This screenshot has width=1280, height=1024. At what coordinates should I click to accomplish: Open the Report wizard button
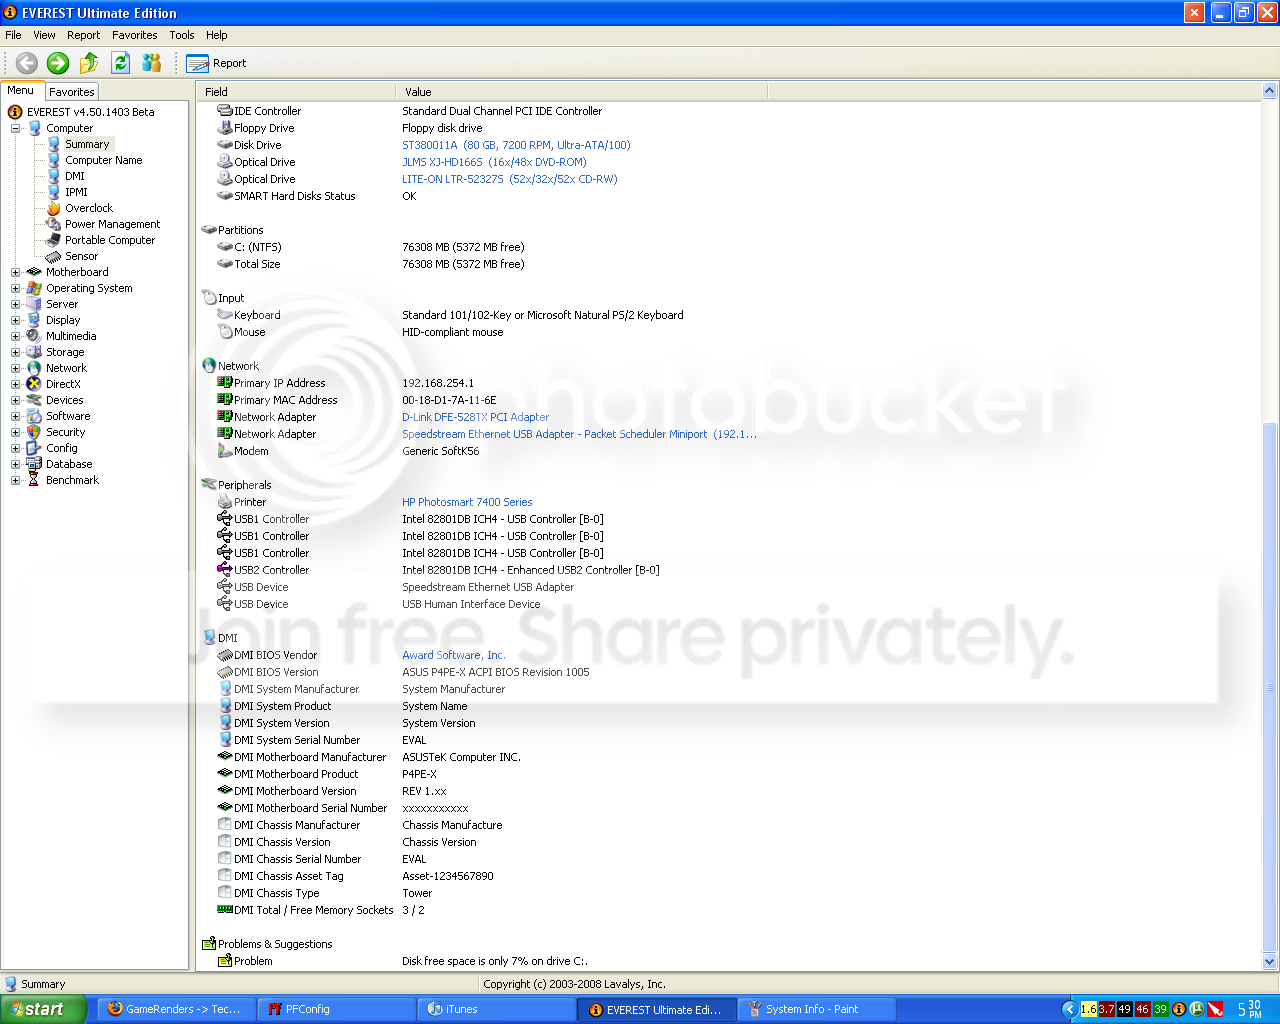click(216, 63)
